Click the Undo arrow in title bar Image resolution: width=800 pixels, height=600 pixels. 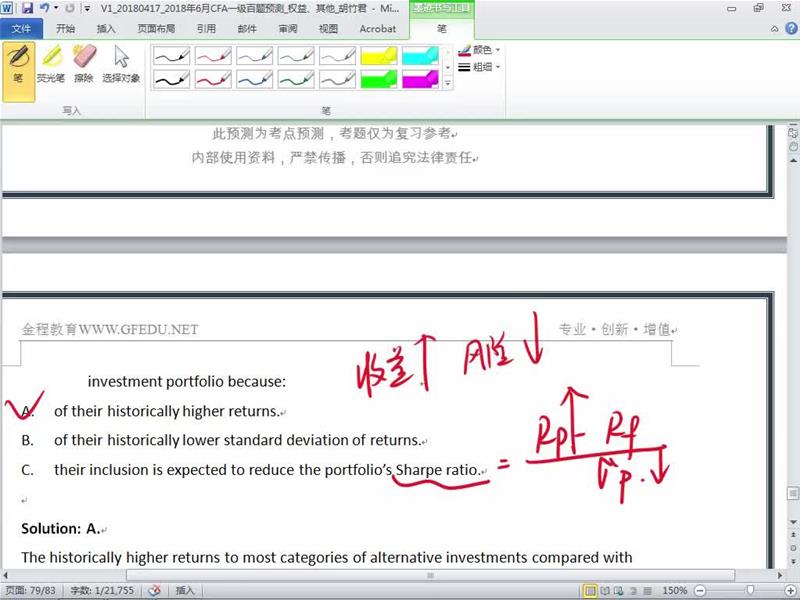pos(45,8)
